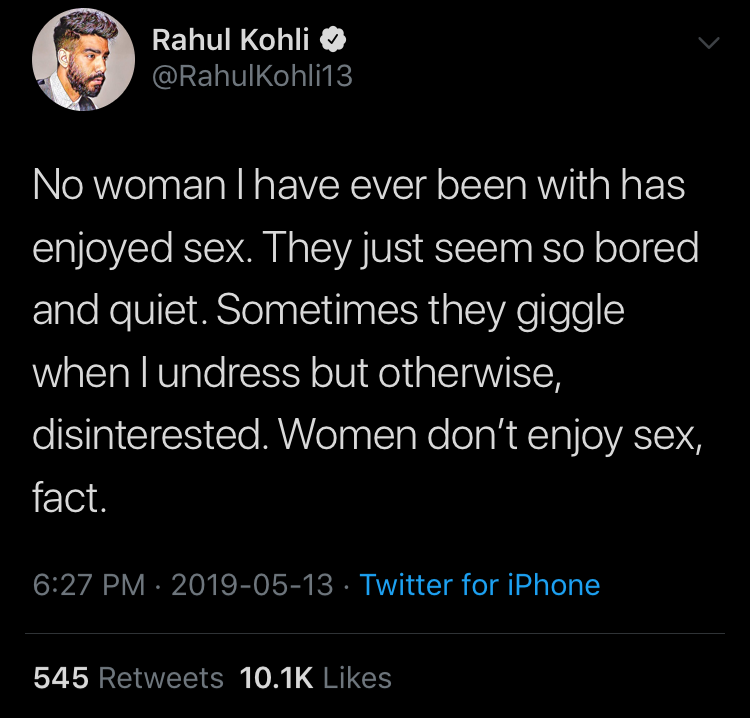Open the @RahulKohli13 handle
The width and height of the screenshot is (750, 718).
(251, 75)
